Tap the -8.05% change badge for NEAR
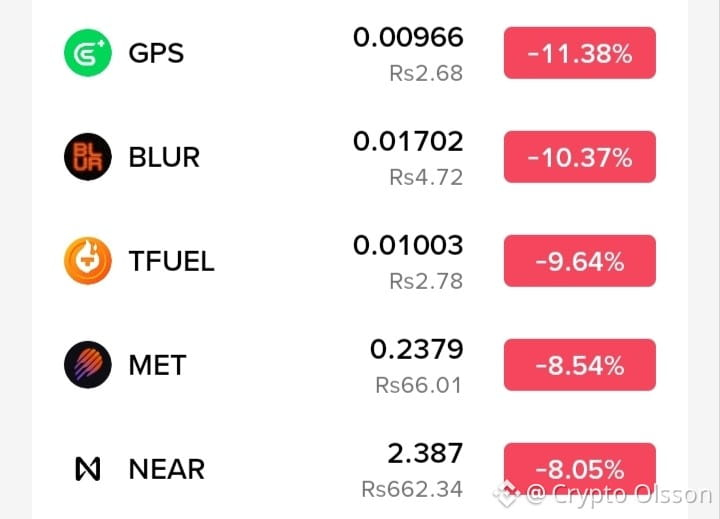This screenshot has width=720, height=519. point(579,468)
